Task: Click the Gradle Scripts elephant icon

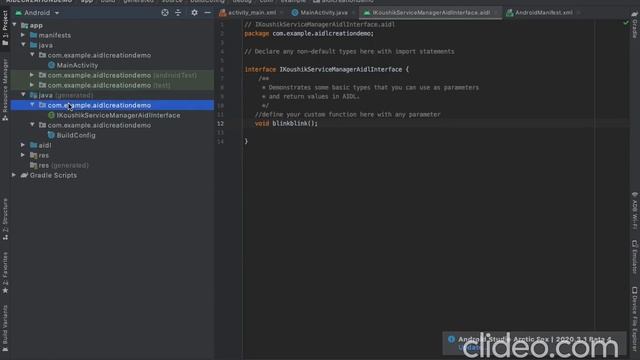Action: coord(24,175)
